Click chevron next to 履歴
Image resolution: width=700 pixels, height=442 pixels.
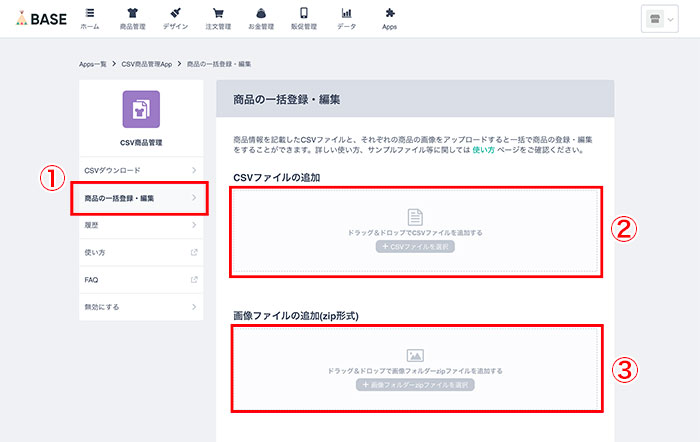[x=194, y=225]
